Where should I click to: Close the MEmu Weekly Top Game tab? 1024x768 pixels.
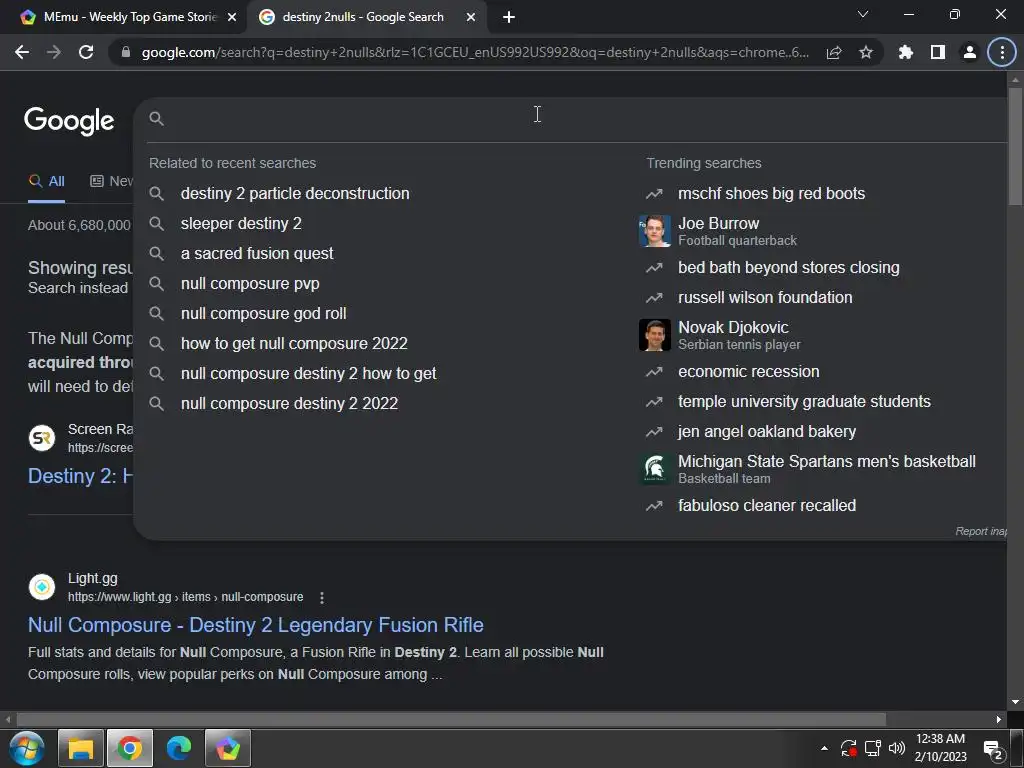coord(232,17)
